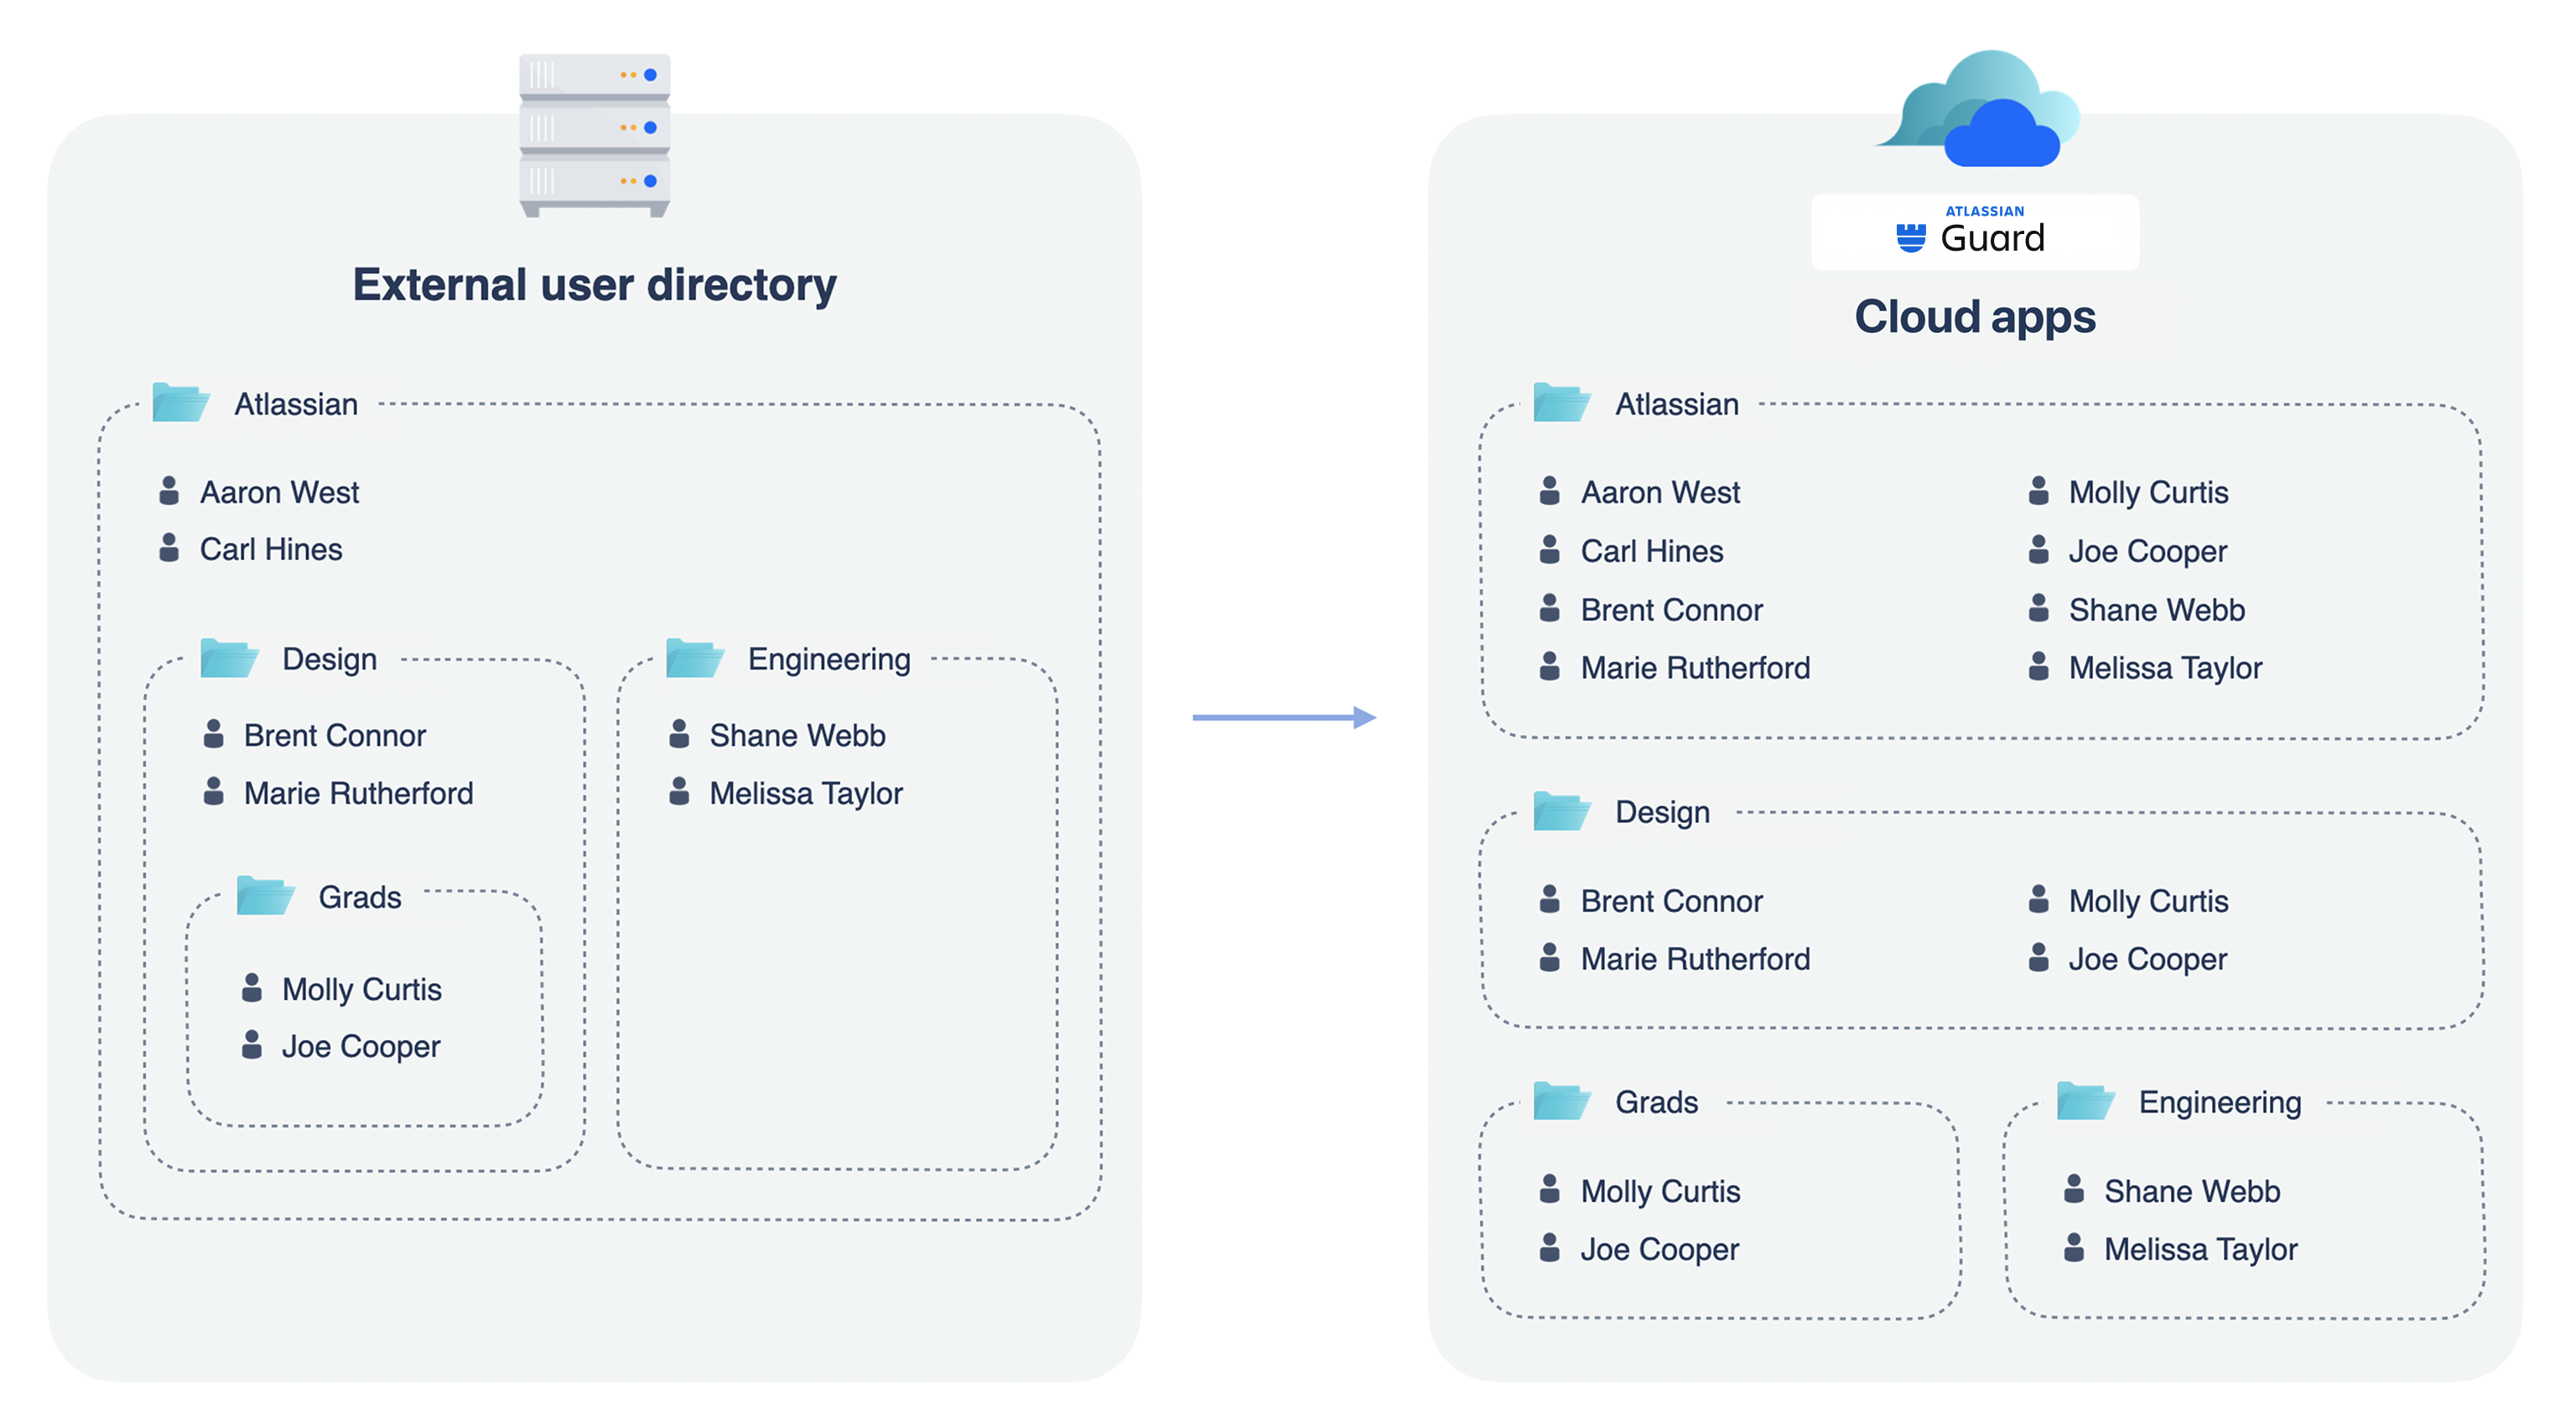2576x1426 pixels.
Task: Click the user icon beside Molly Curtis in Cloud Design group
Action: pos(2038,899)
